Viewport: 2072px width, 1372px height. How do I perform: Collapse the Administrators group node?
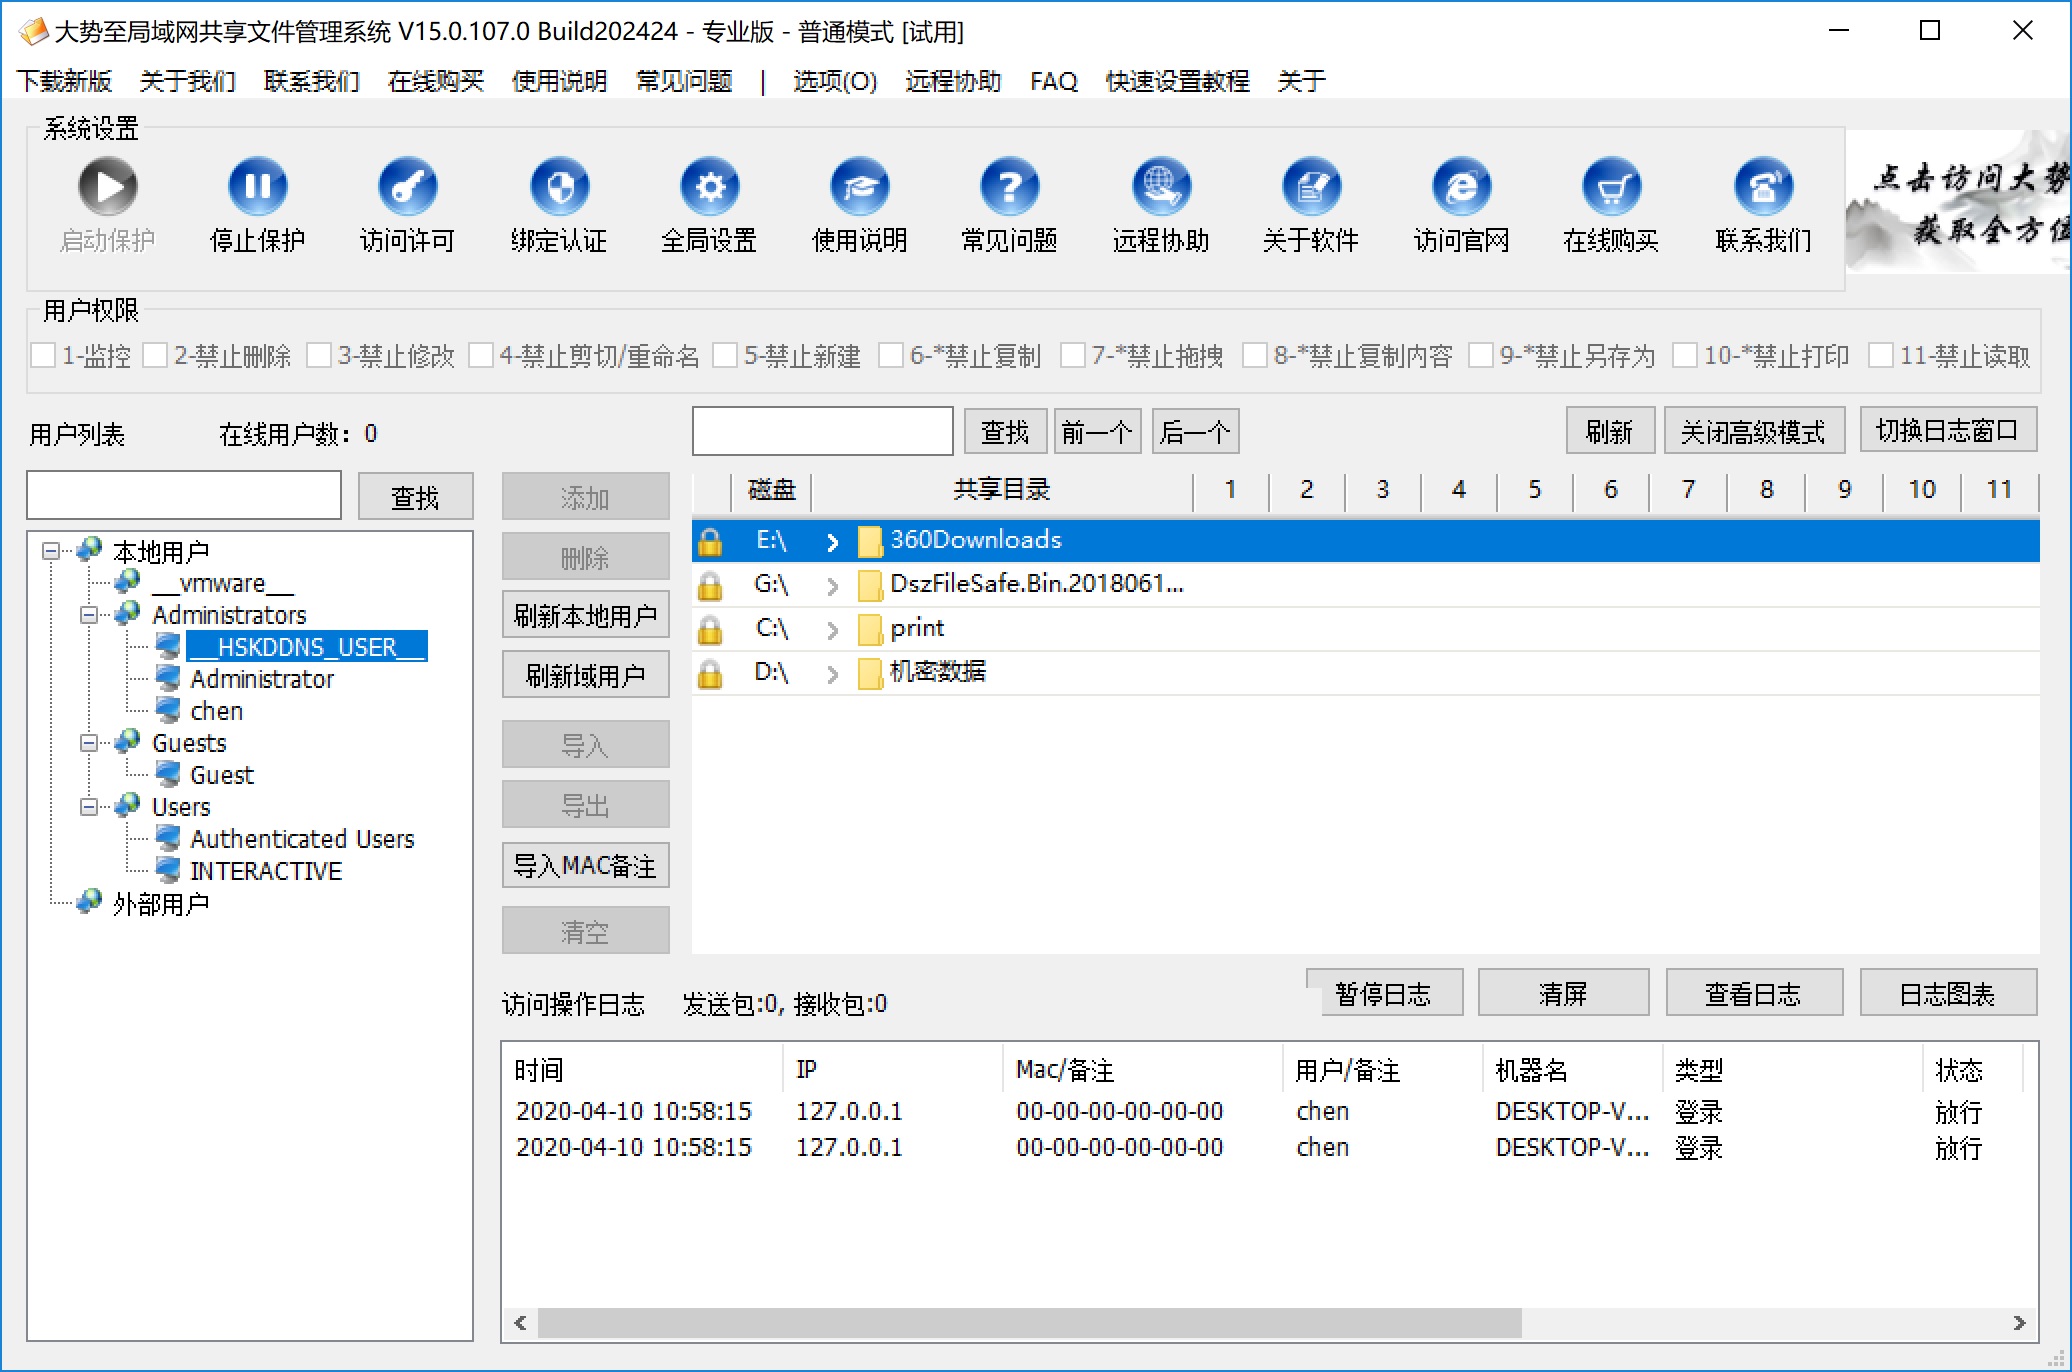click(x=89, y=615)
